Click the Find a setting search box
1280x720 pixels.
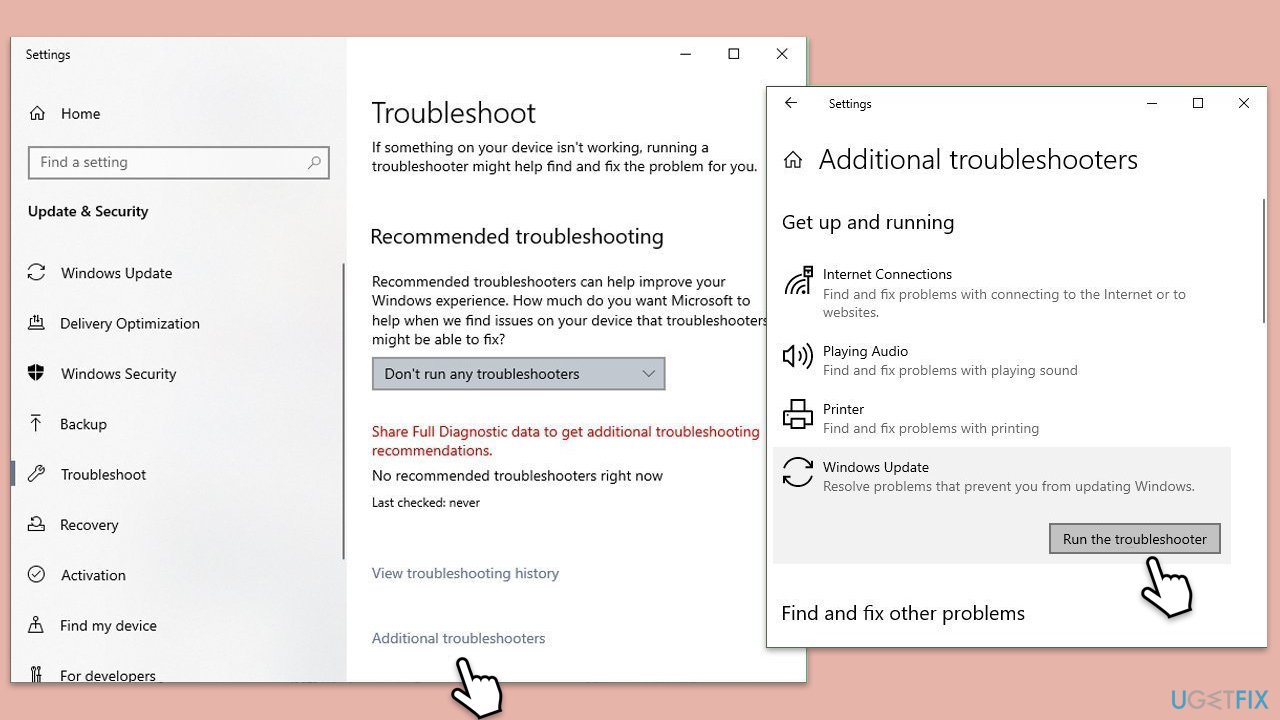point(179,162)
